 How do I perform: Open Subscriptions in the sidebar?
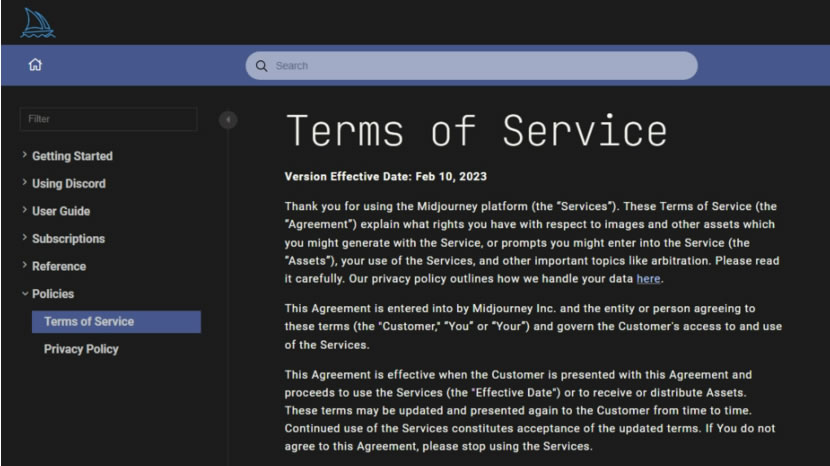point(68,239)
